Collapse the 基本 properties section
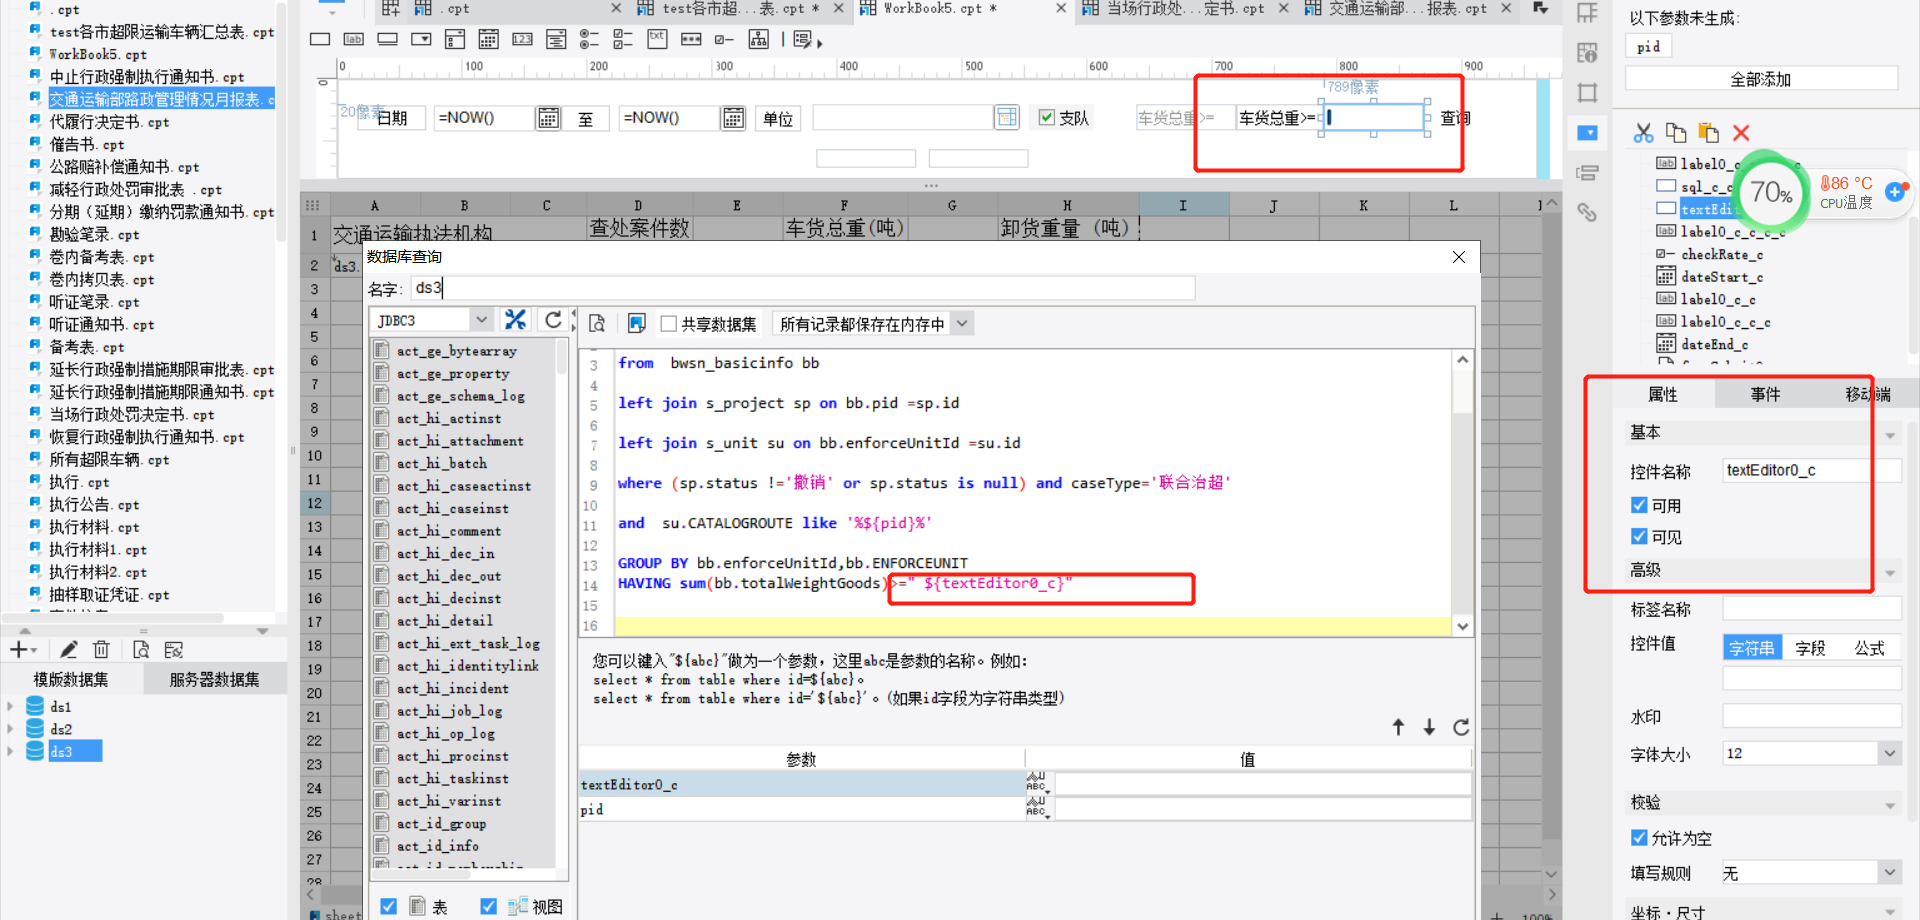Screen dimensions: 1920x920 tap(1890, 436)
